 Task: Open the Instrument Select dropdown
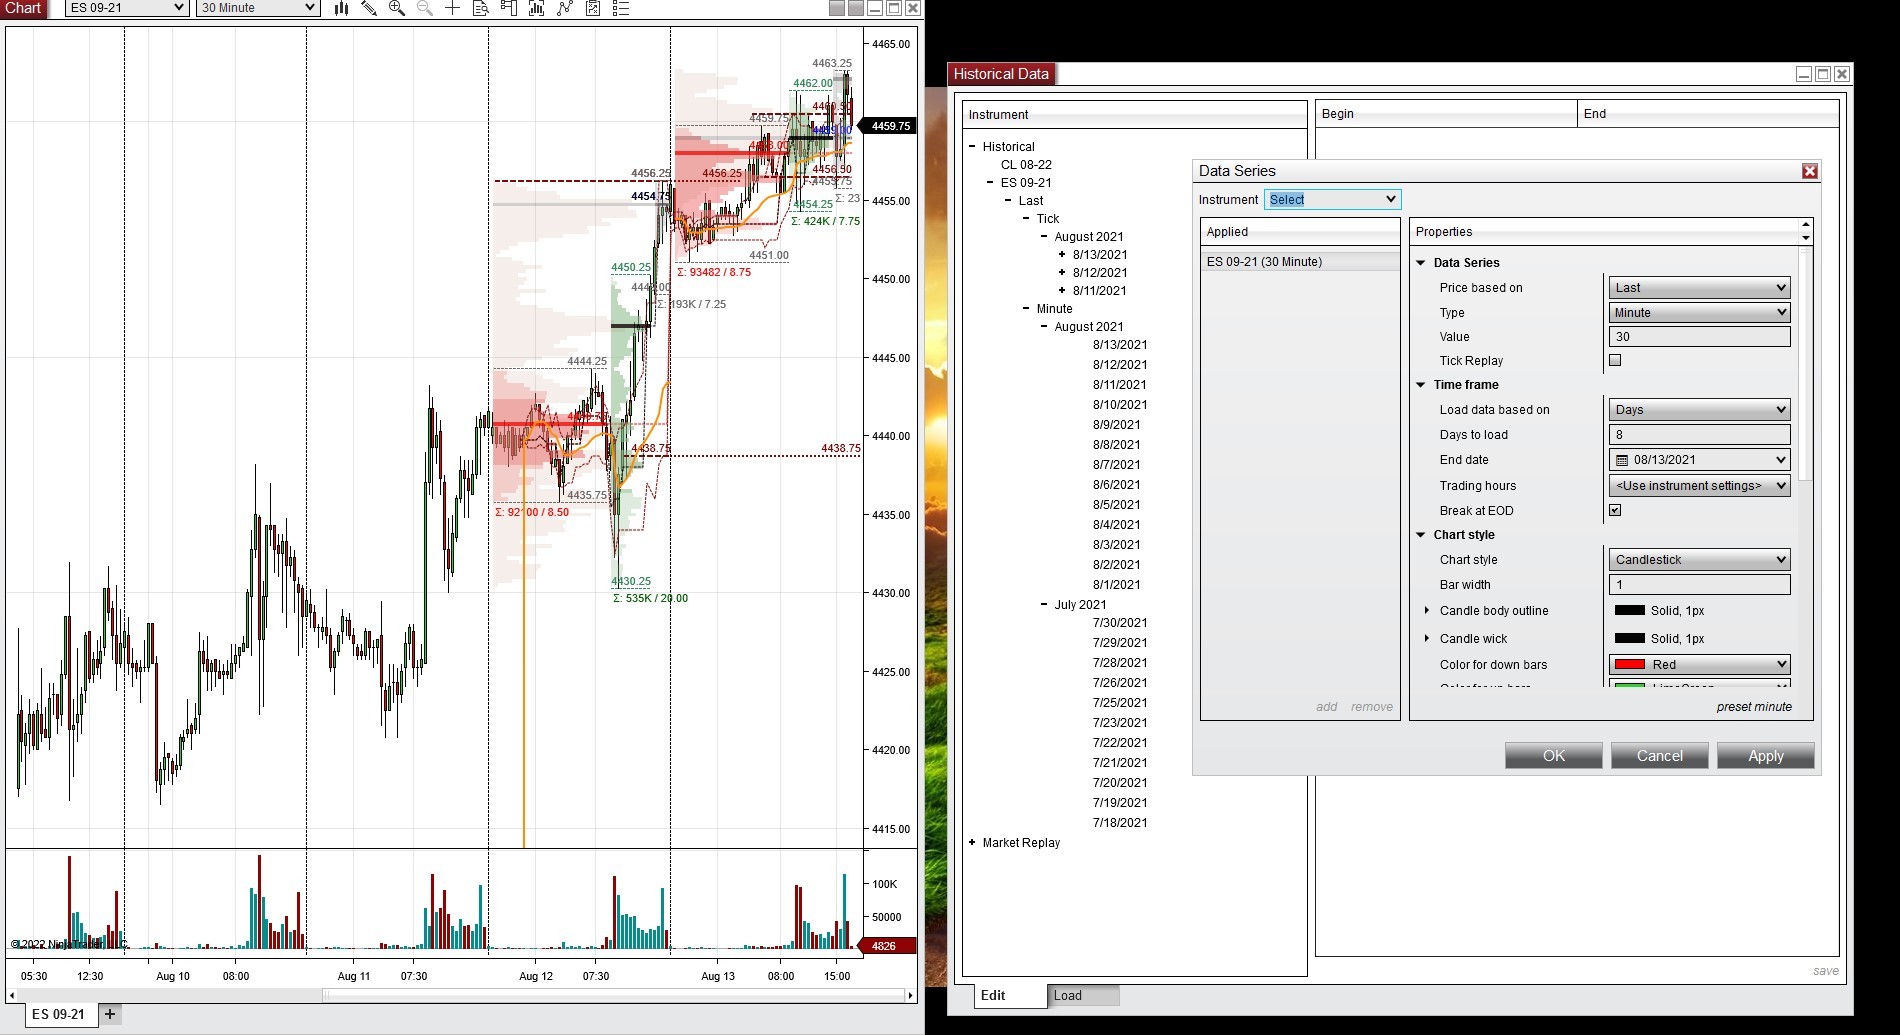(1333, 200)
